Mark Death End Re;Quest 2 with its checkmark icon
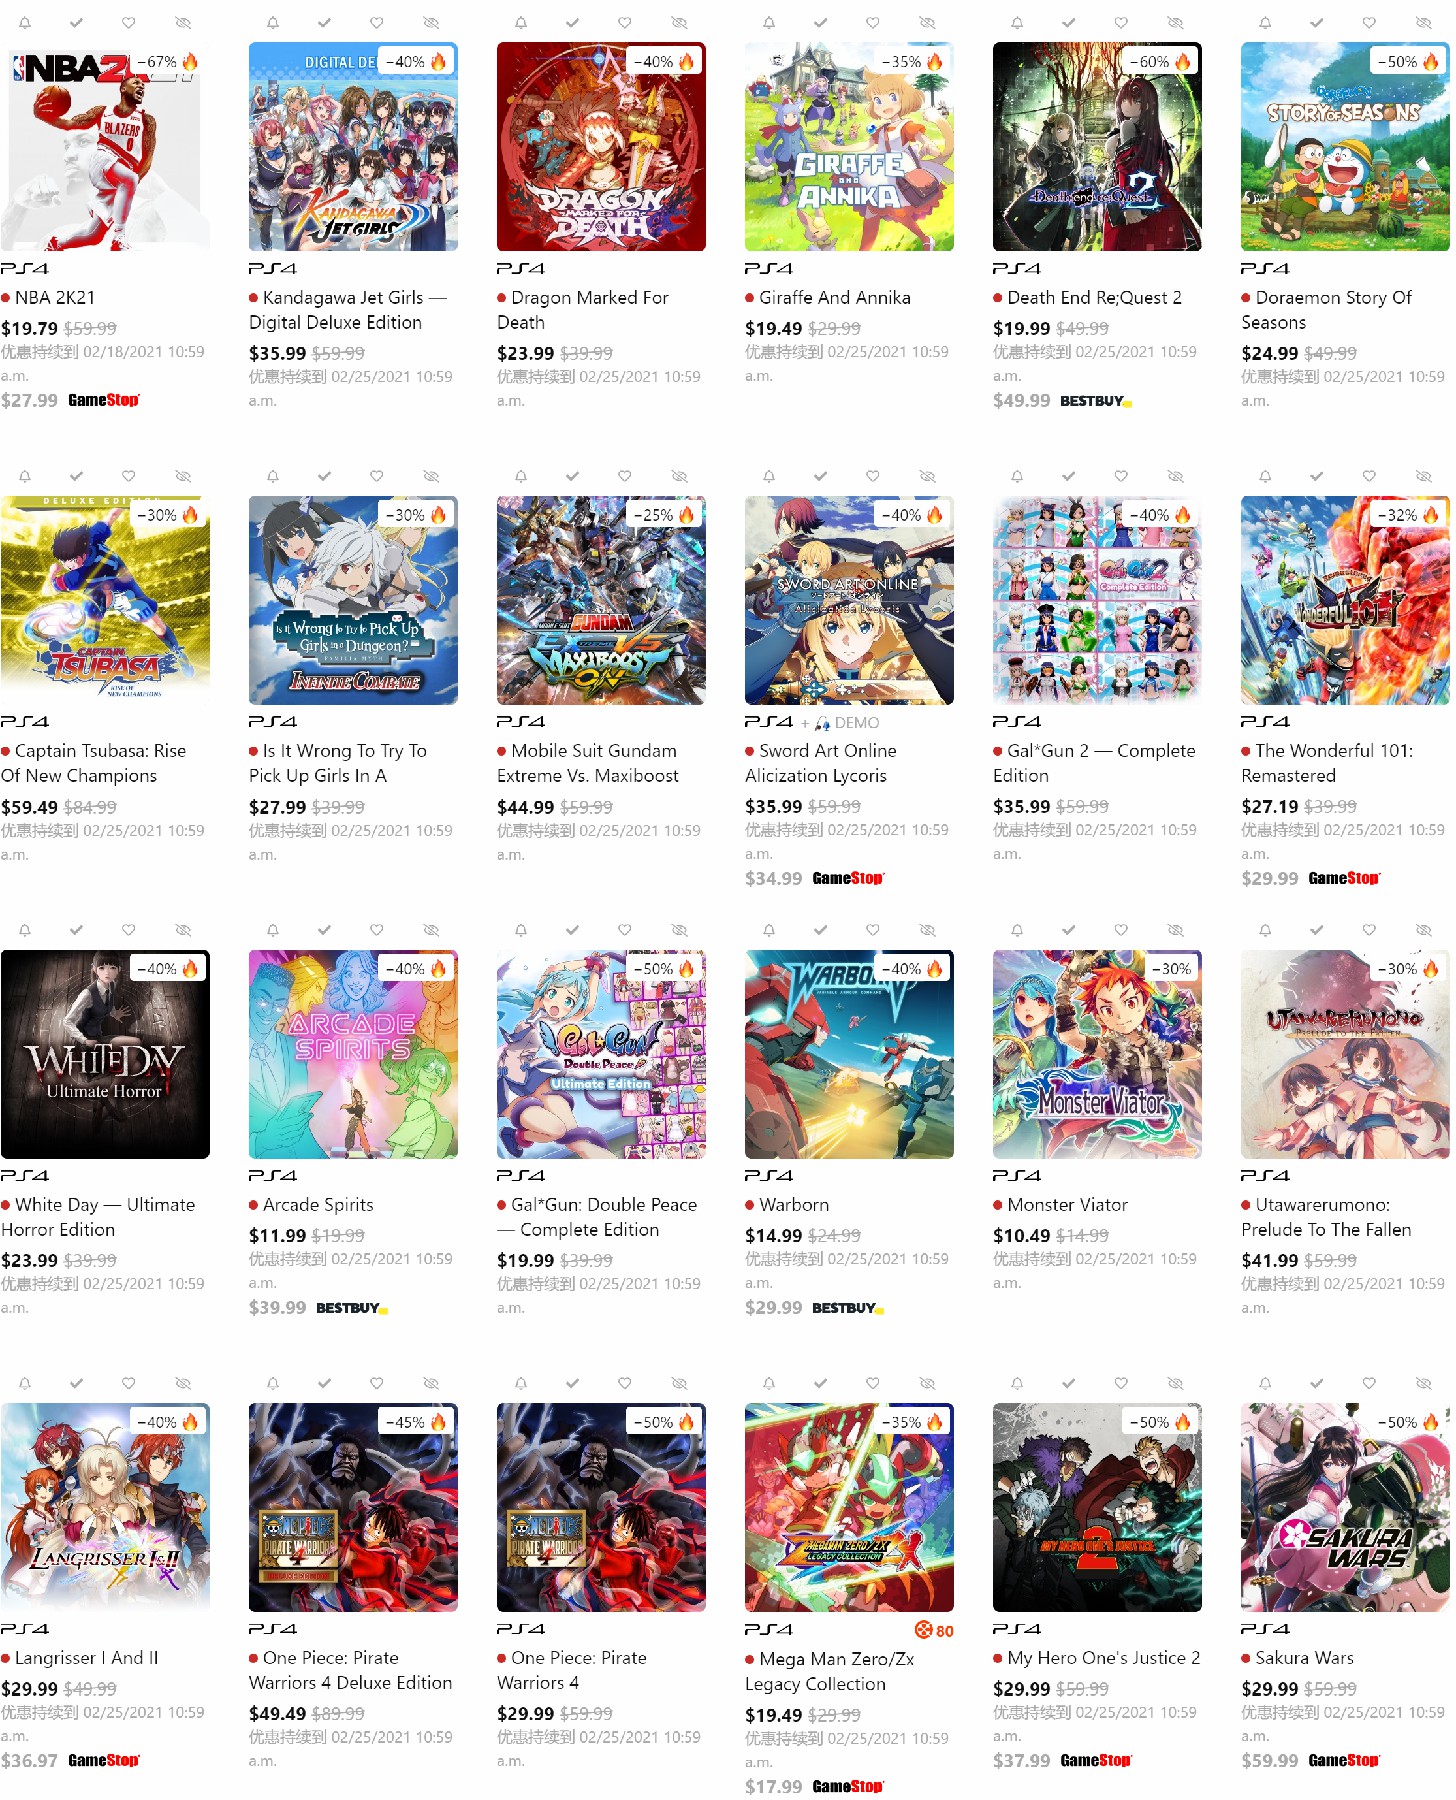This screenshot has height=1800, width=1456. pos(1069,22)
